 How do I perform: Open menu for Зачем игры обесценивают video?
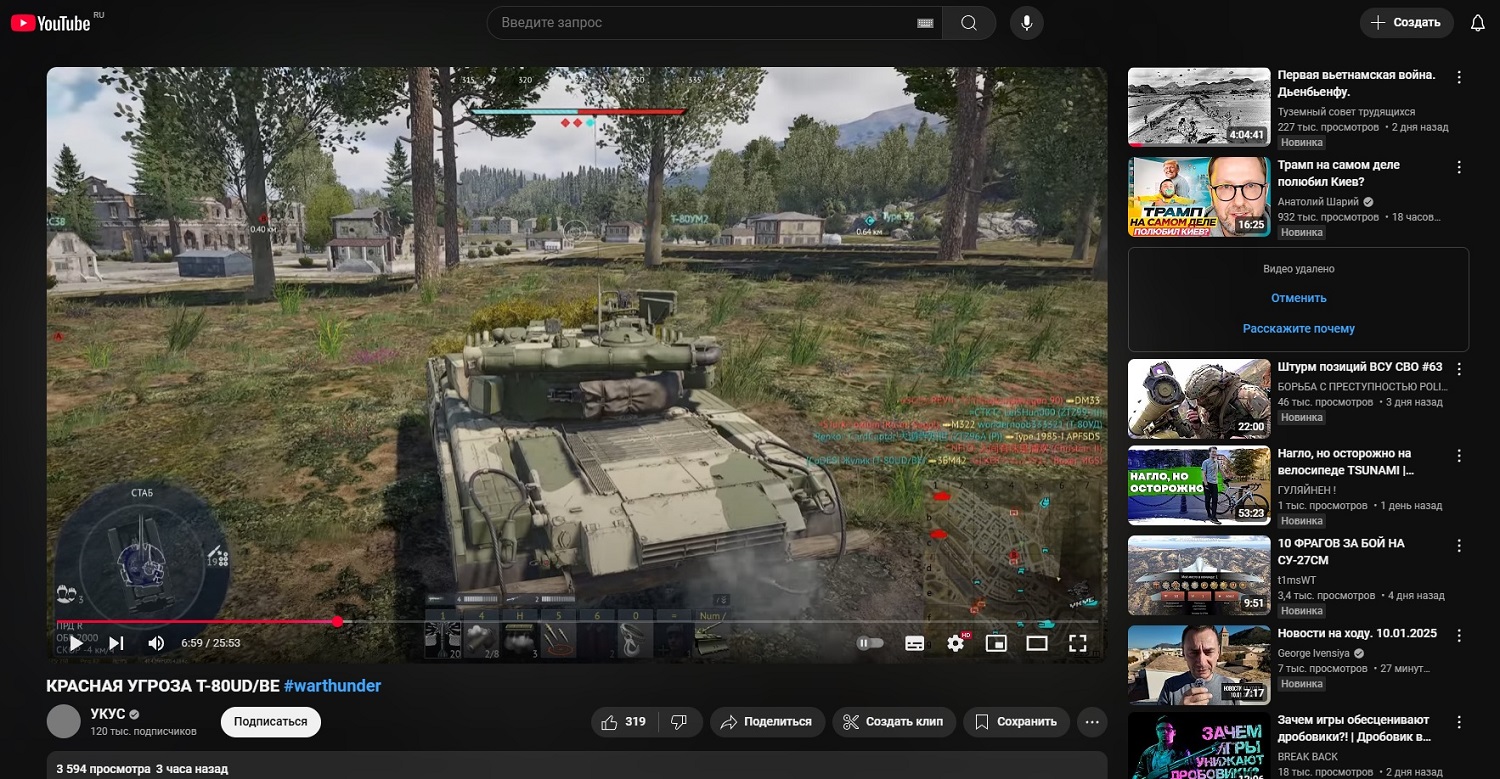point(1459,723)
